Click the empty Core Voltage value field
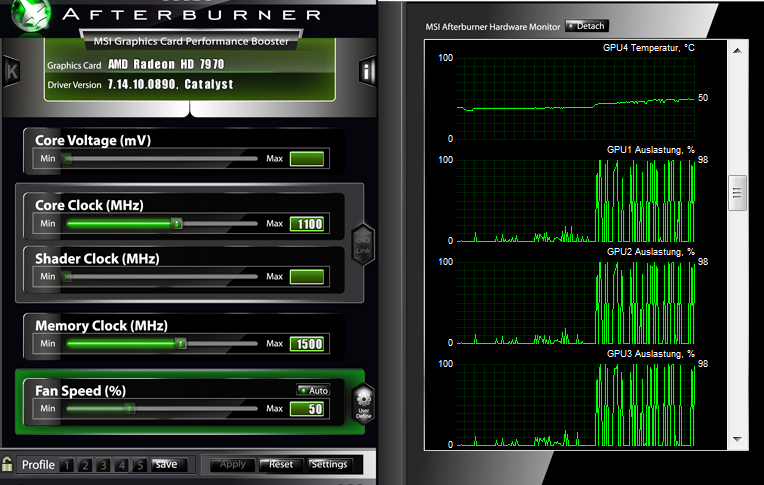 (x=307, y=159)
